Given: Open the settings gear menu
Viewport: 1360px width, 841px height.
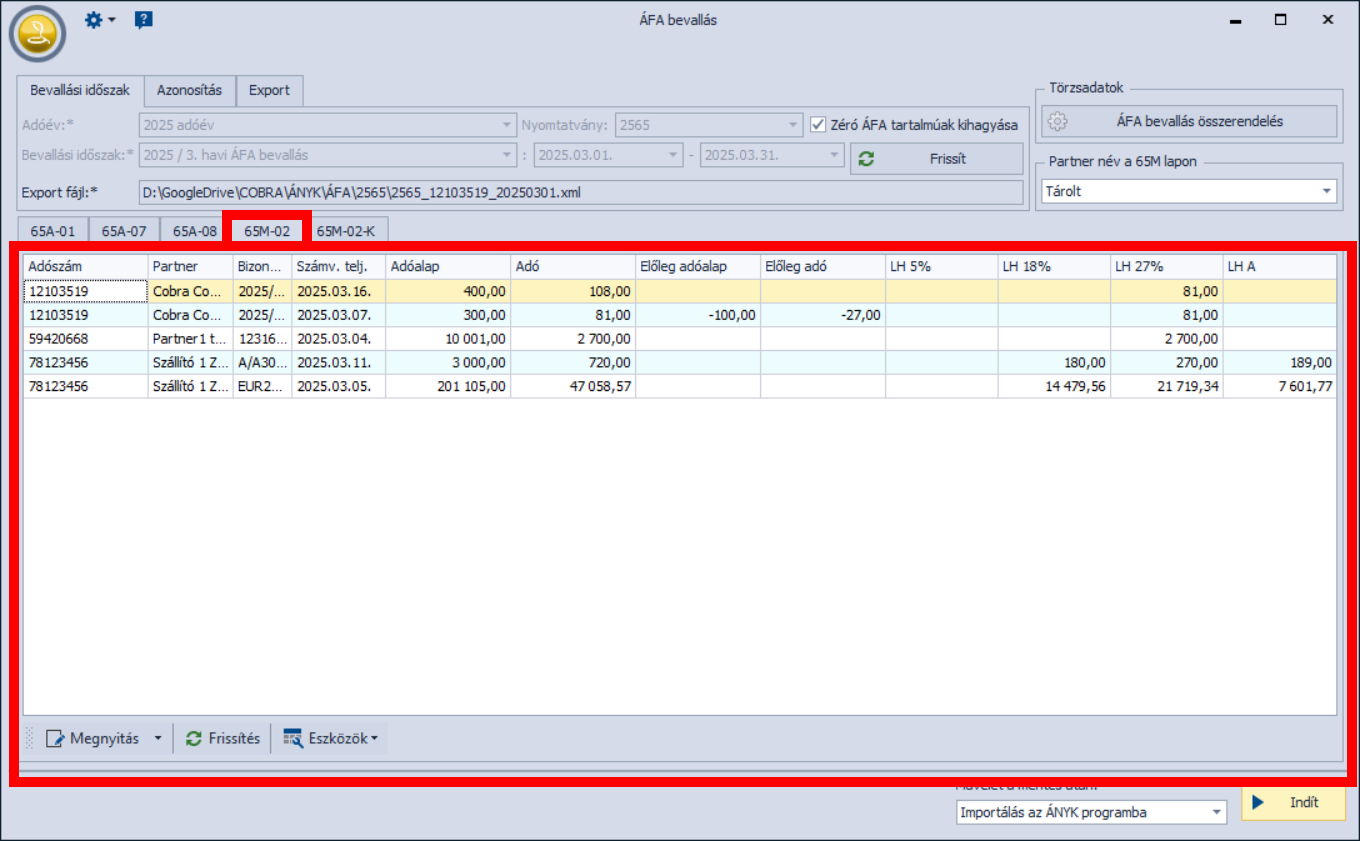Looking at the screenshot, I should click(94, 20).
